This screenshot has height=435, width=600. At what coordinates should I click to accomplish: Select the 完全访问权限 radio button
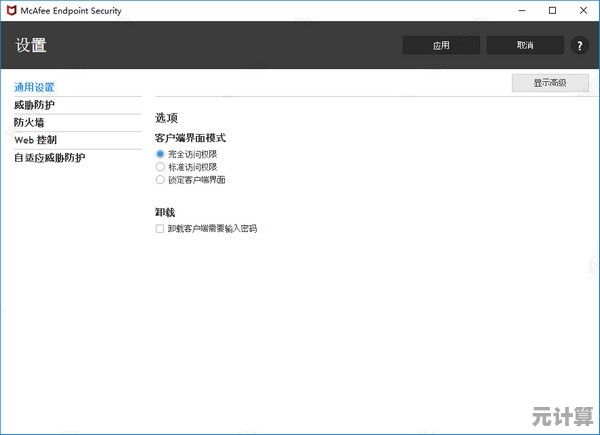[x=160, y=154]
